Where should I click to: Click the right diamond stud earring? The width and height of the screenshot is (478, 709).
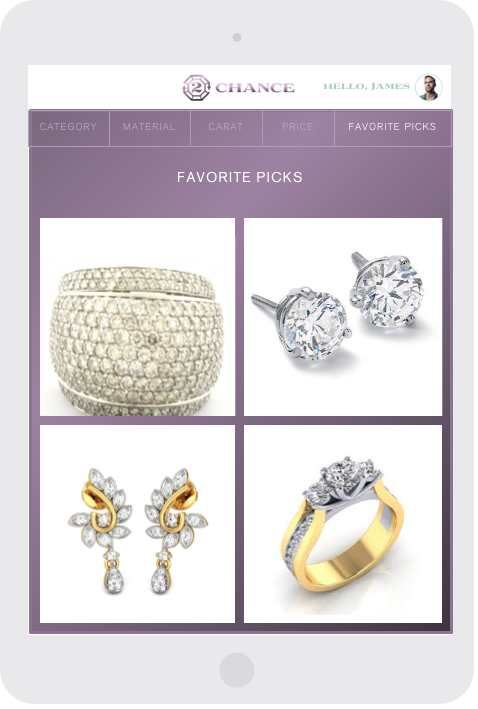tap(388, 289)
